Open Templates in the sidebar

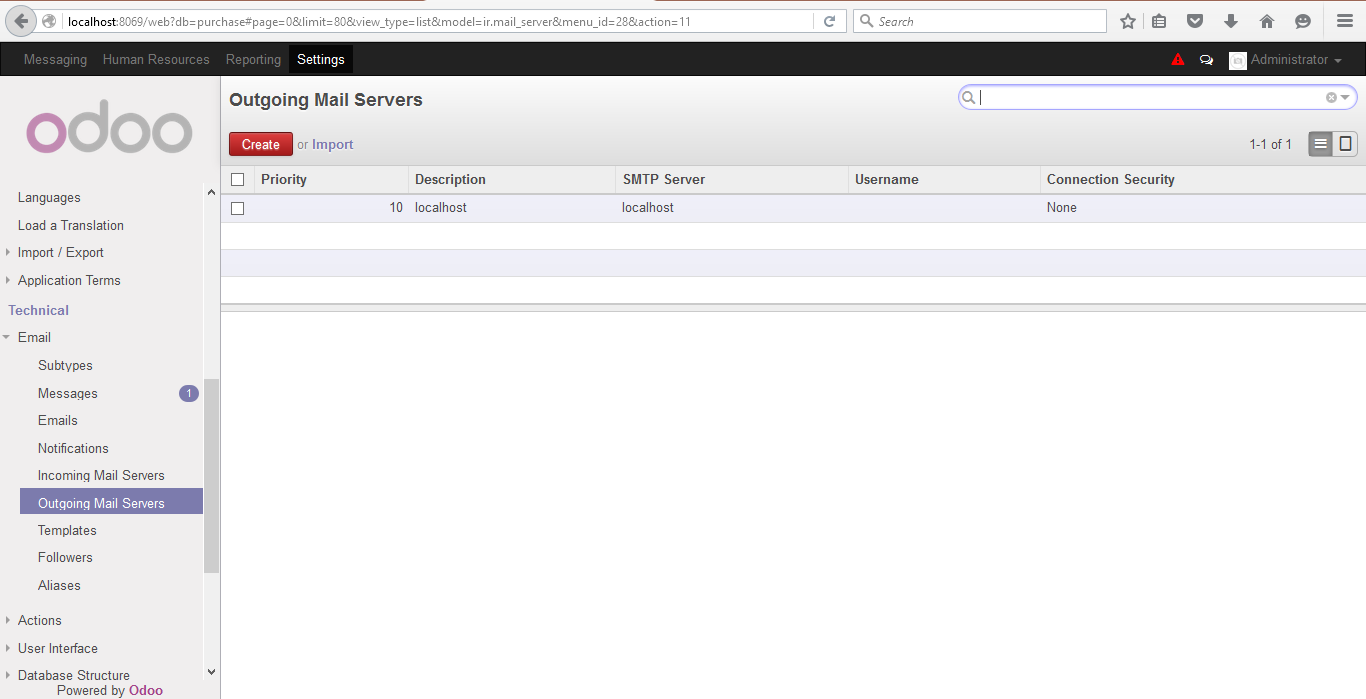click(x=67, y=531)
